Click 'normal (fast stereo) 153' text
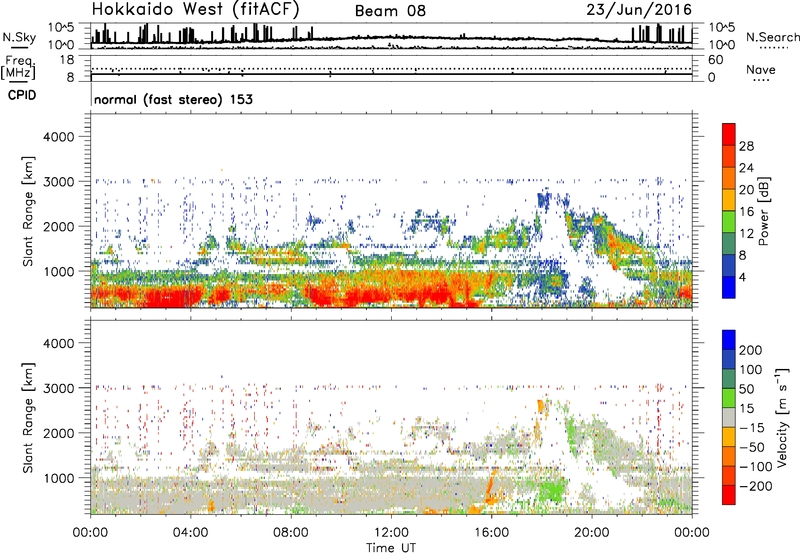Screen dimensions: 800x554 [x=173, y=99]
